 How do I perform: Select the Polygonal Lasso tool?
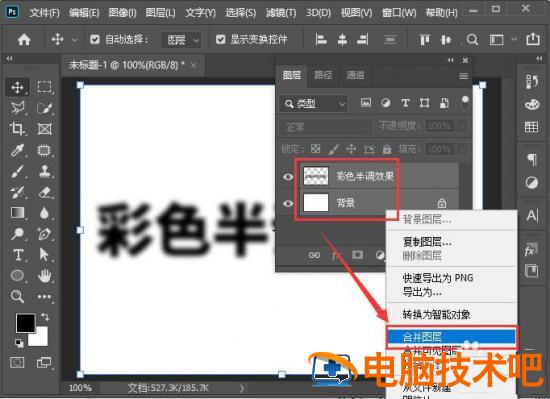click(x=17, y=108)
